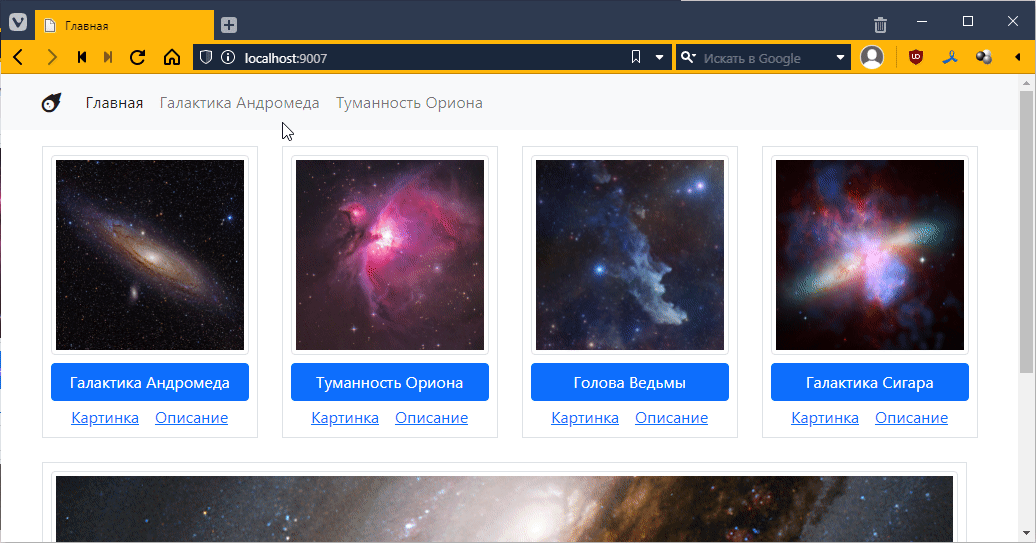Viewport: 1036px width, 543px height.
Task: Expand the search engine dropdown arrow
Action: coord(840,58)
